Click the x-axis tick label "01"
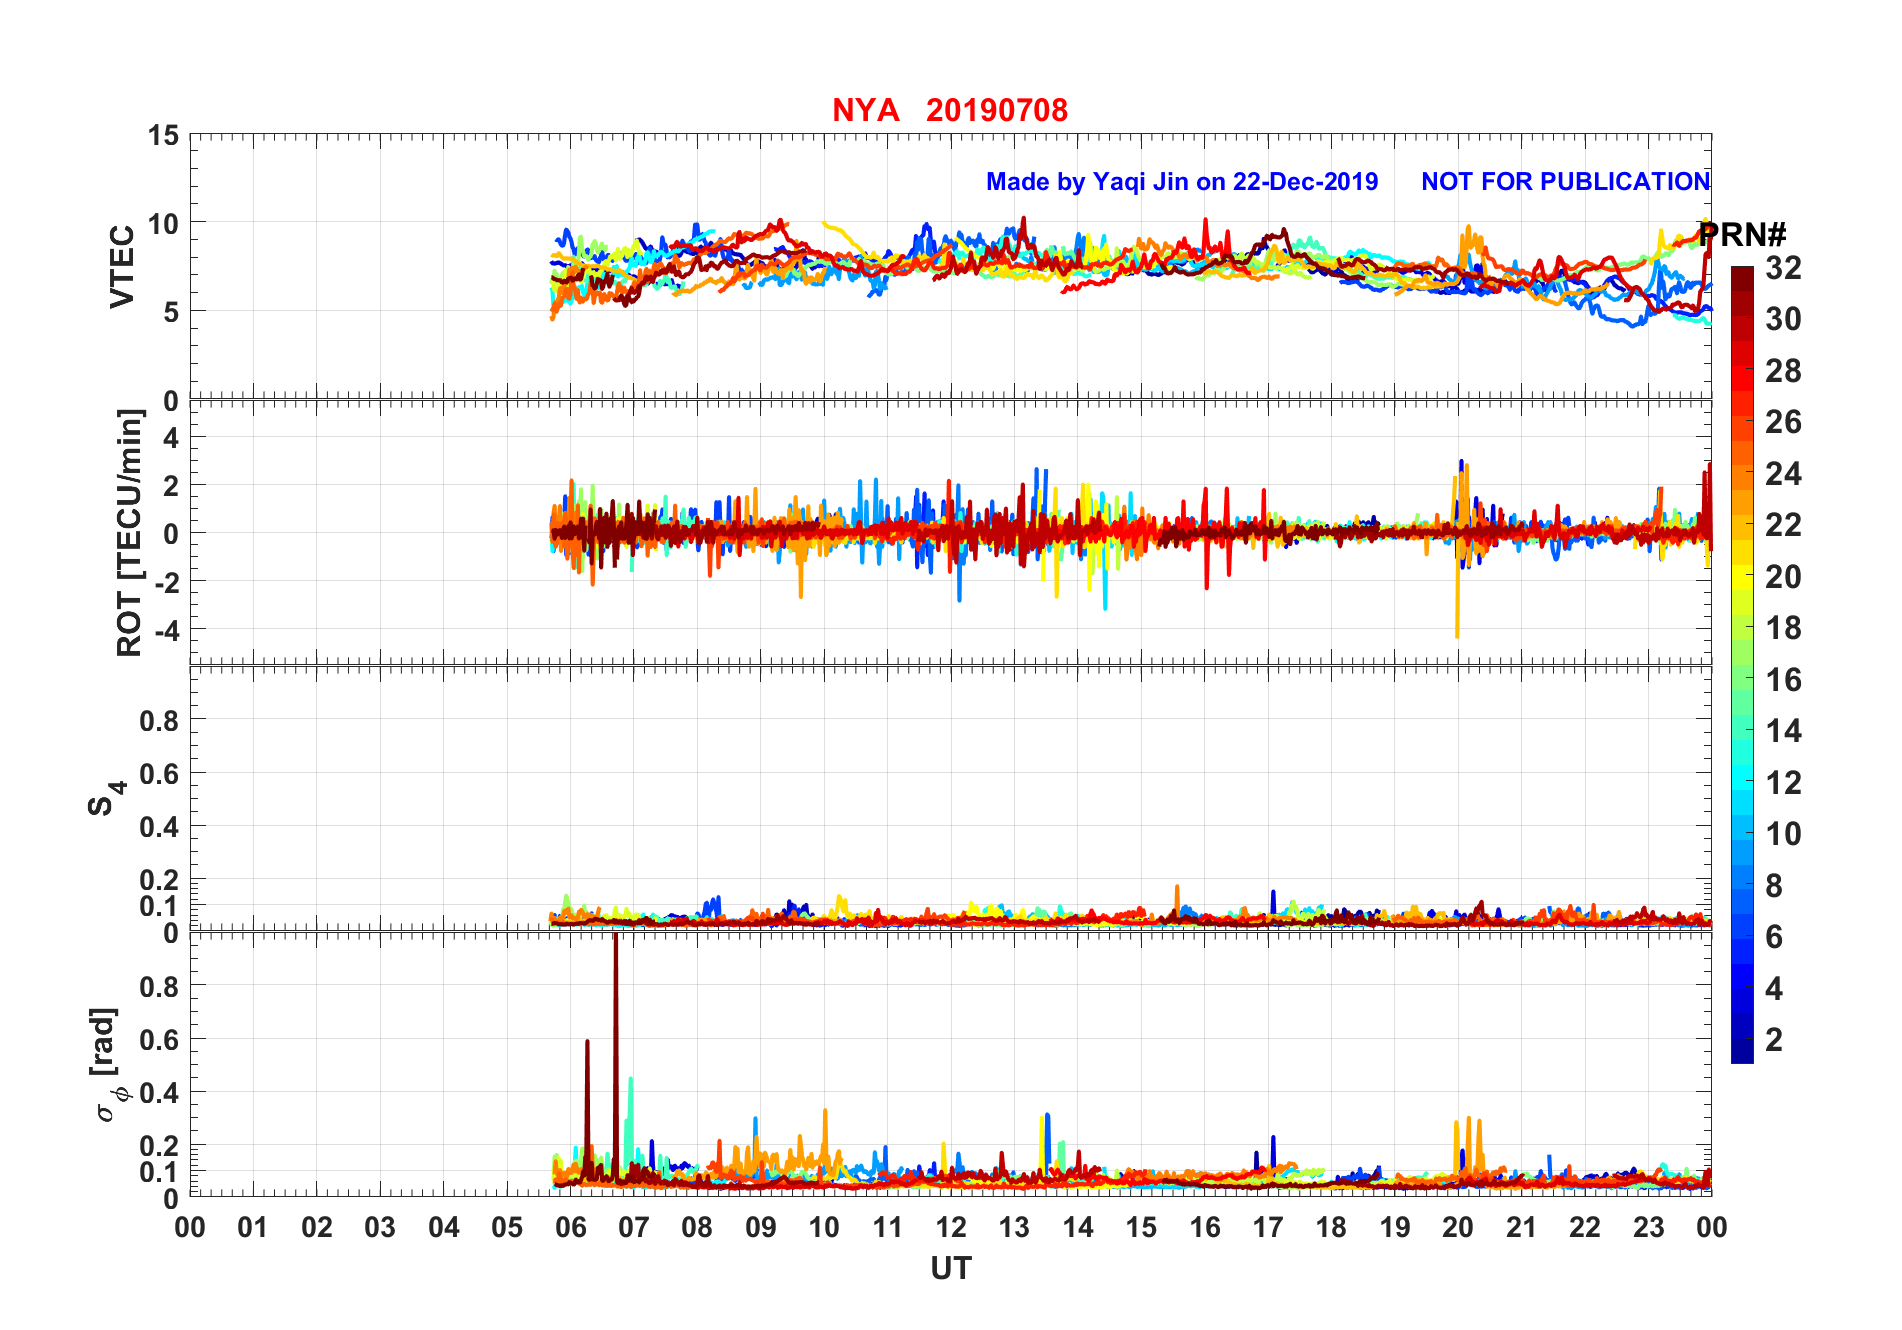This screenshot has height=1330, width=1902. pos(253,1228)
